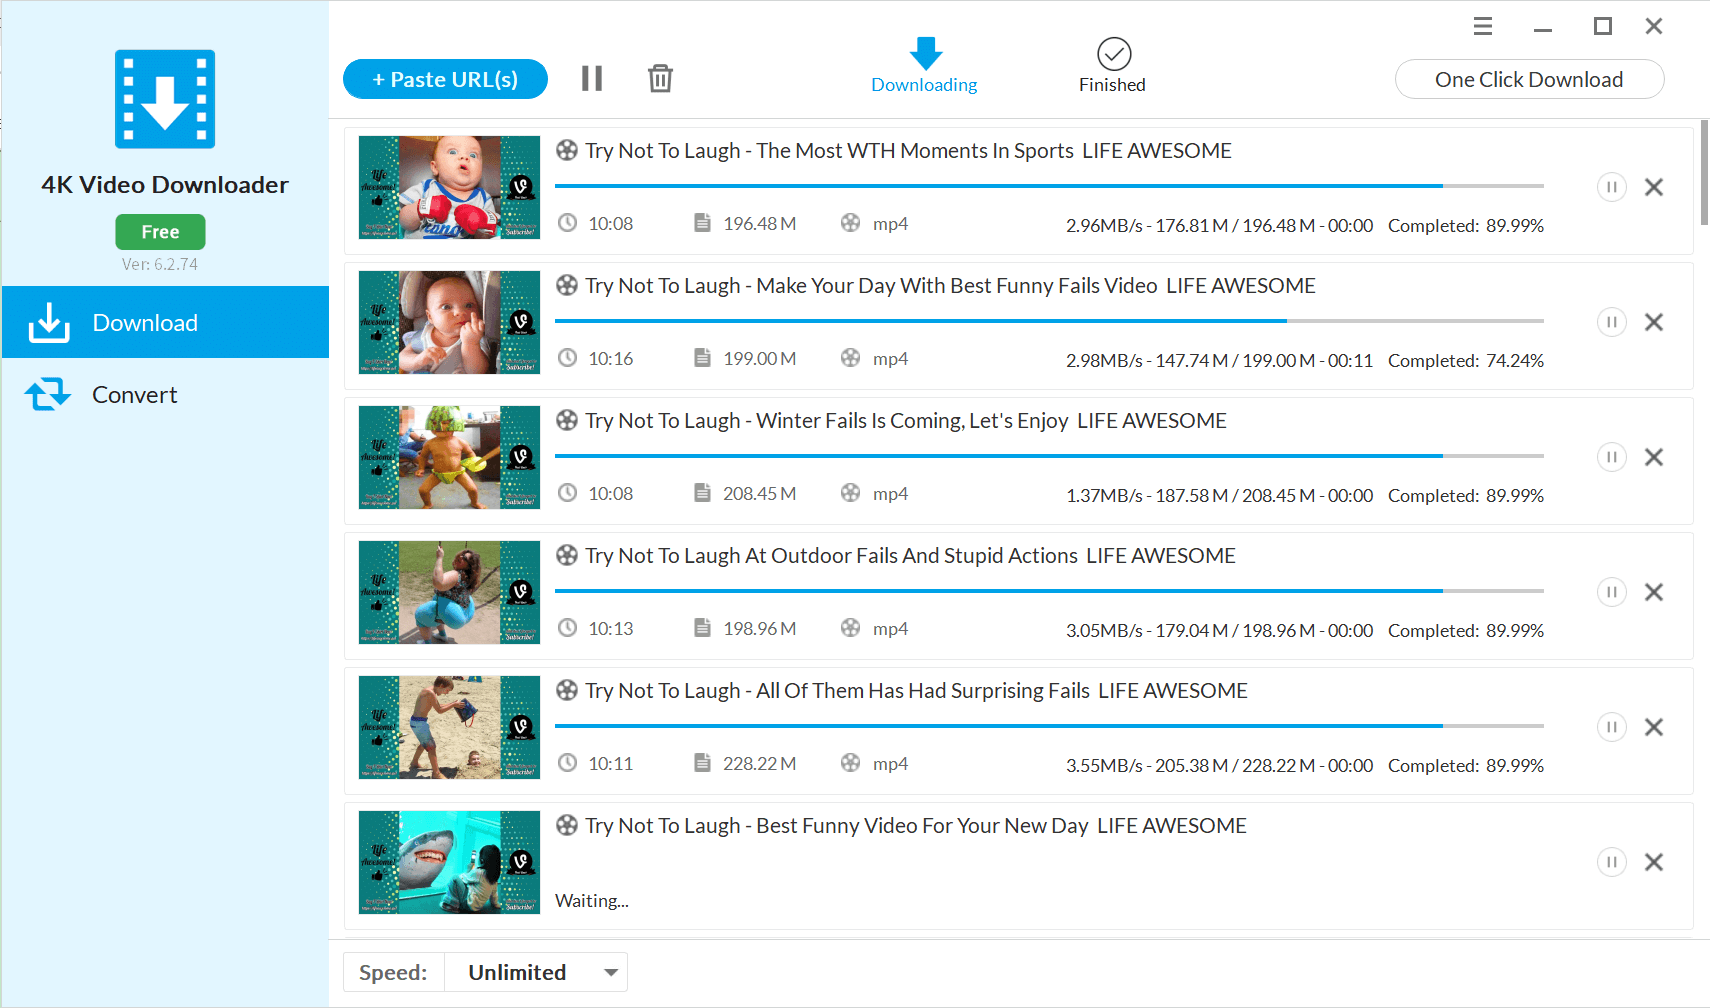Open the Download section from the sidebar
This screenshot has height=1008, width=1710.
145,322
